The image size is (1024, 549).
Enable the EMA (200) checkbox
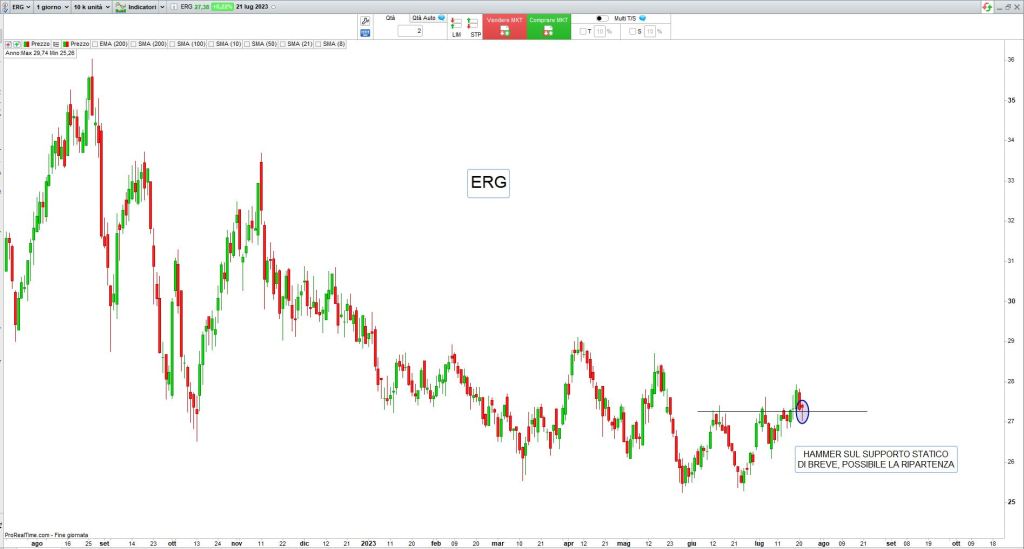(95, 44)
